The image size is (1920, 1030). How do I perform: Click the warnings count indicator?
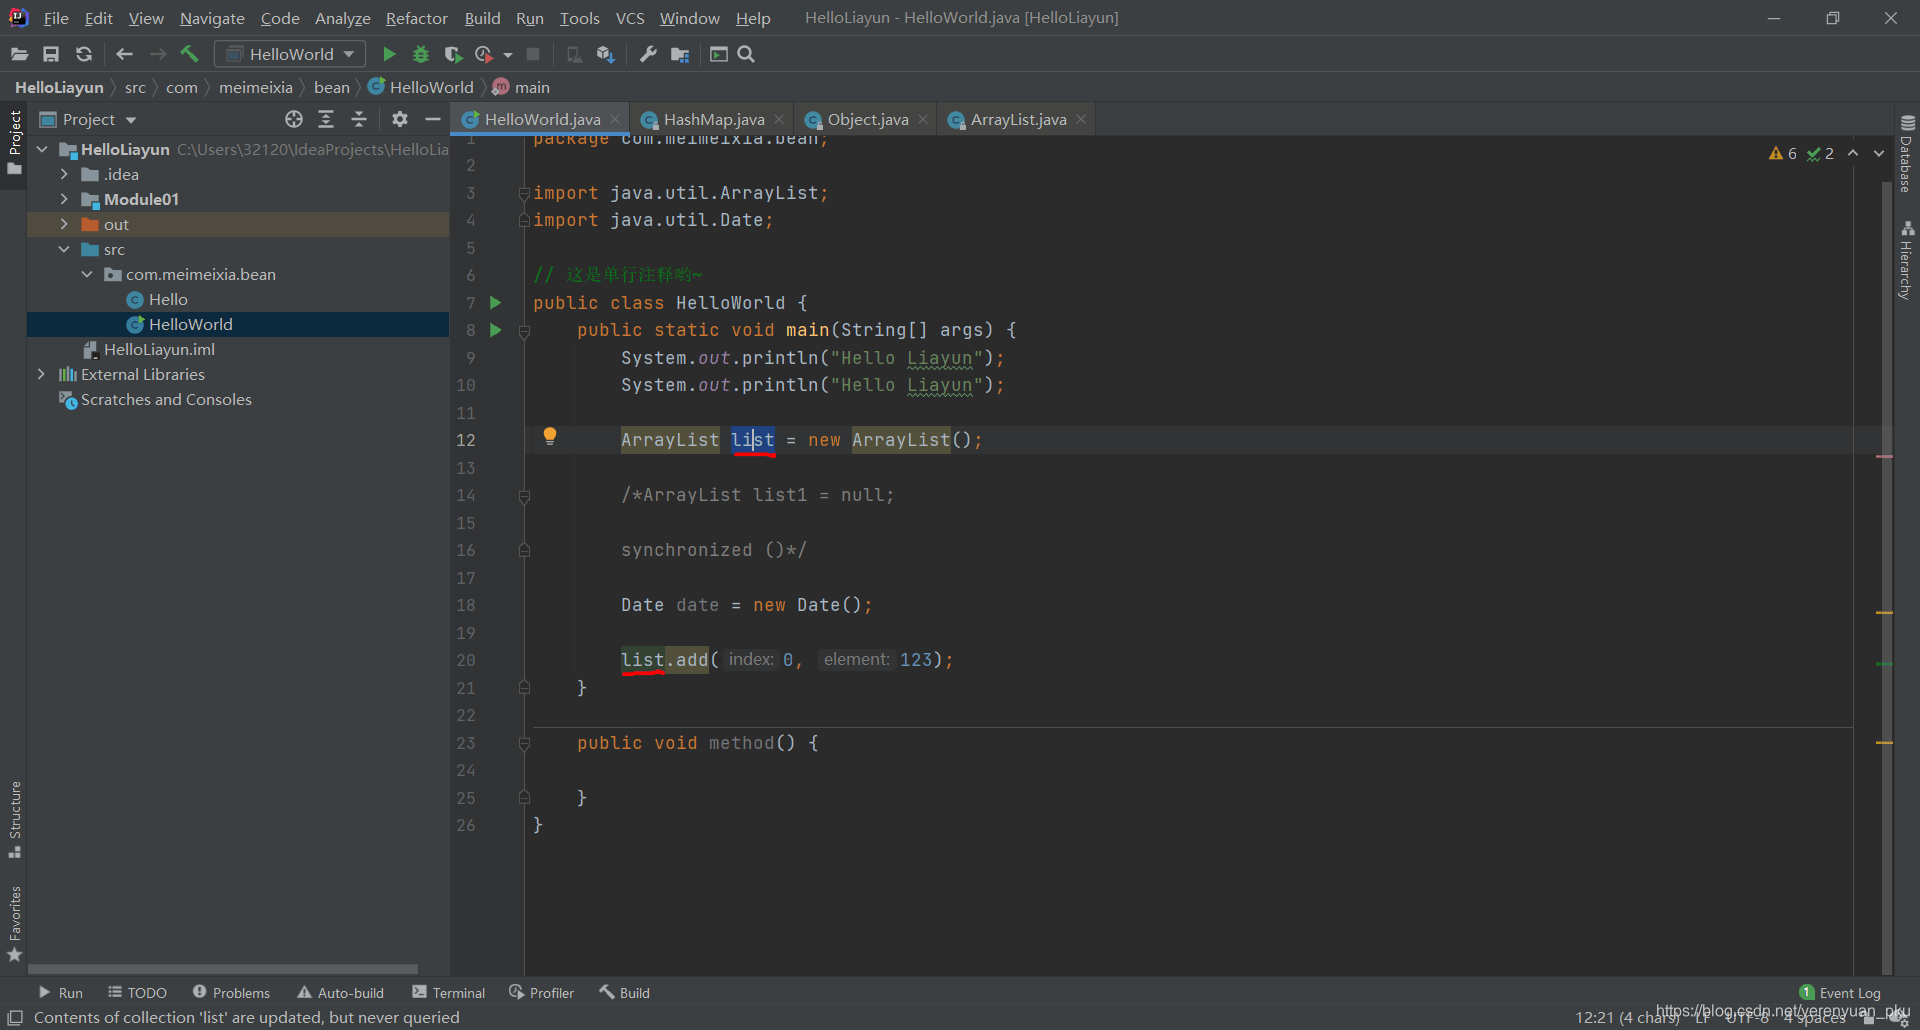pyautogui.click(x=1783, y=153)
